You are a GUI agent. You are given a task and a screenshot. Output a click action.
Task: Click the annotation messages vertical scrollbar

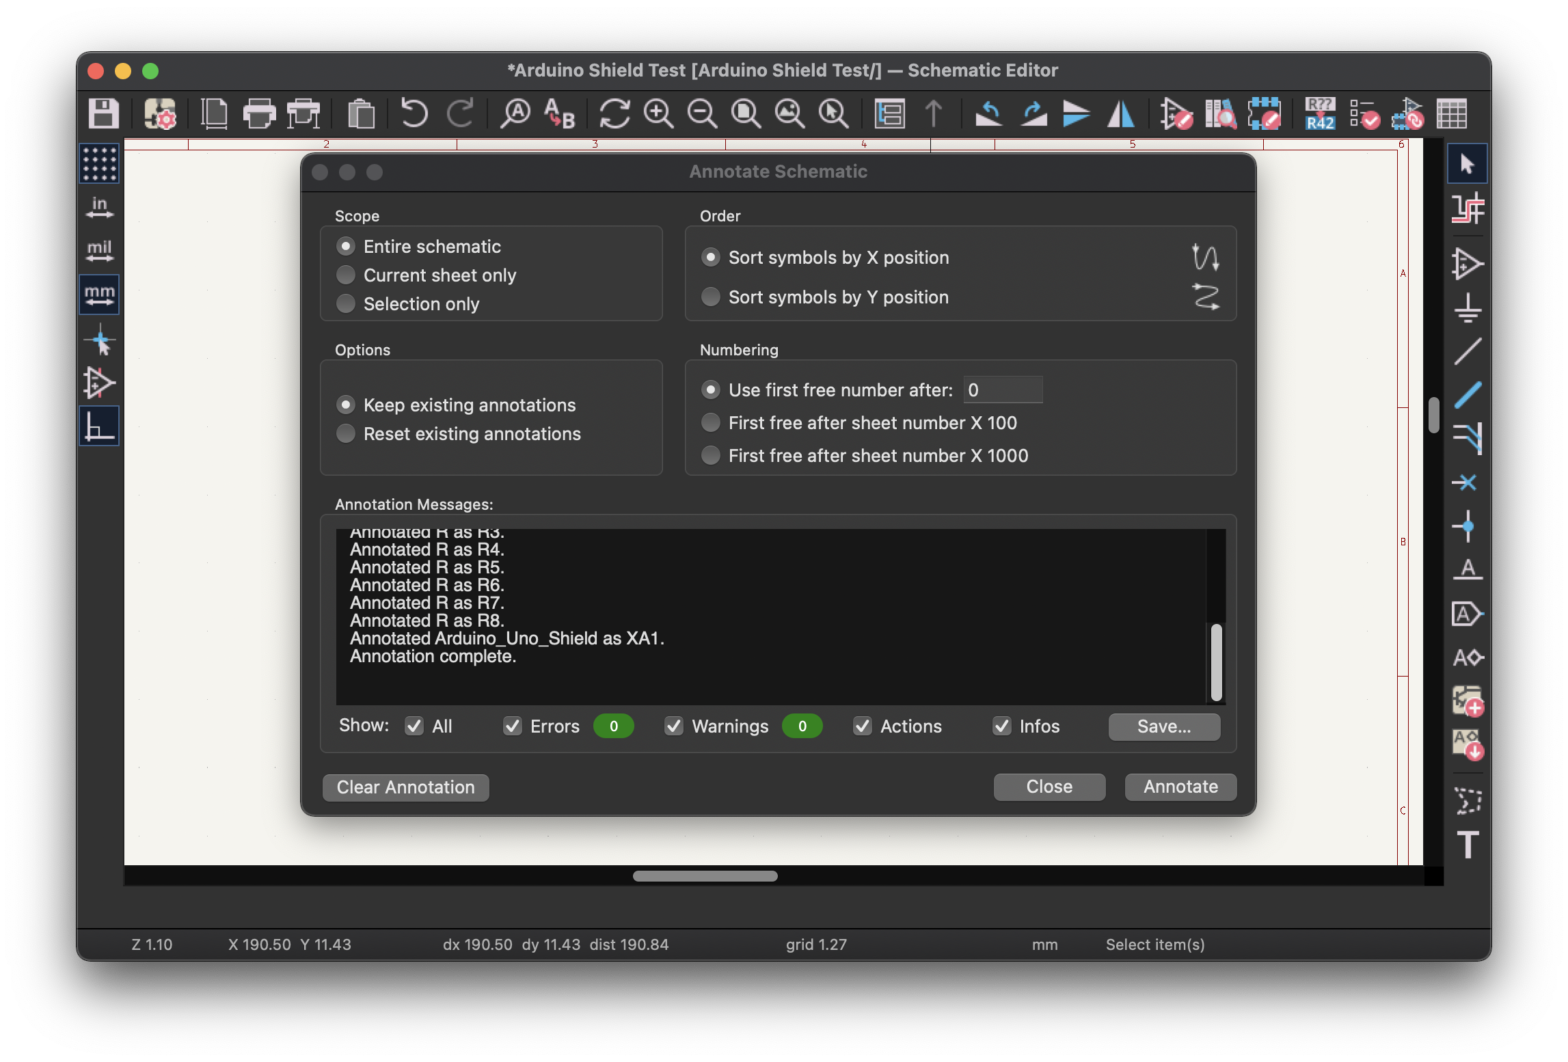tap(1216, 662)
